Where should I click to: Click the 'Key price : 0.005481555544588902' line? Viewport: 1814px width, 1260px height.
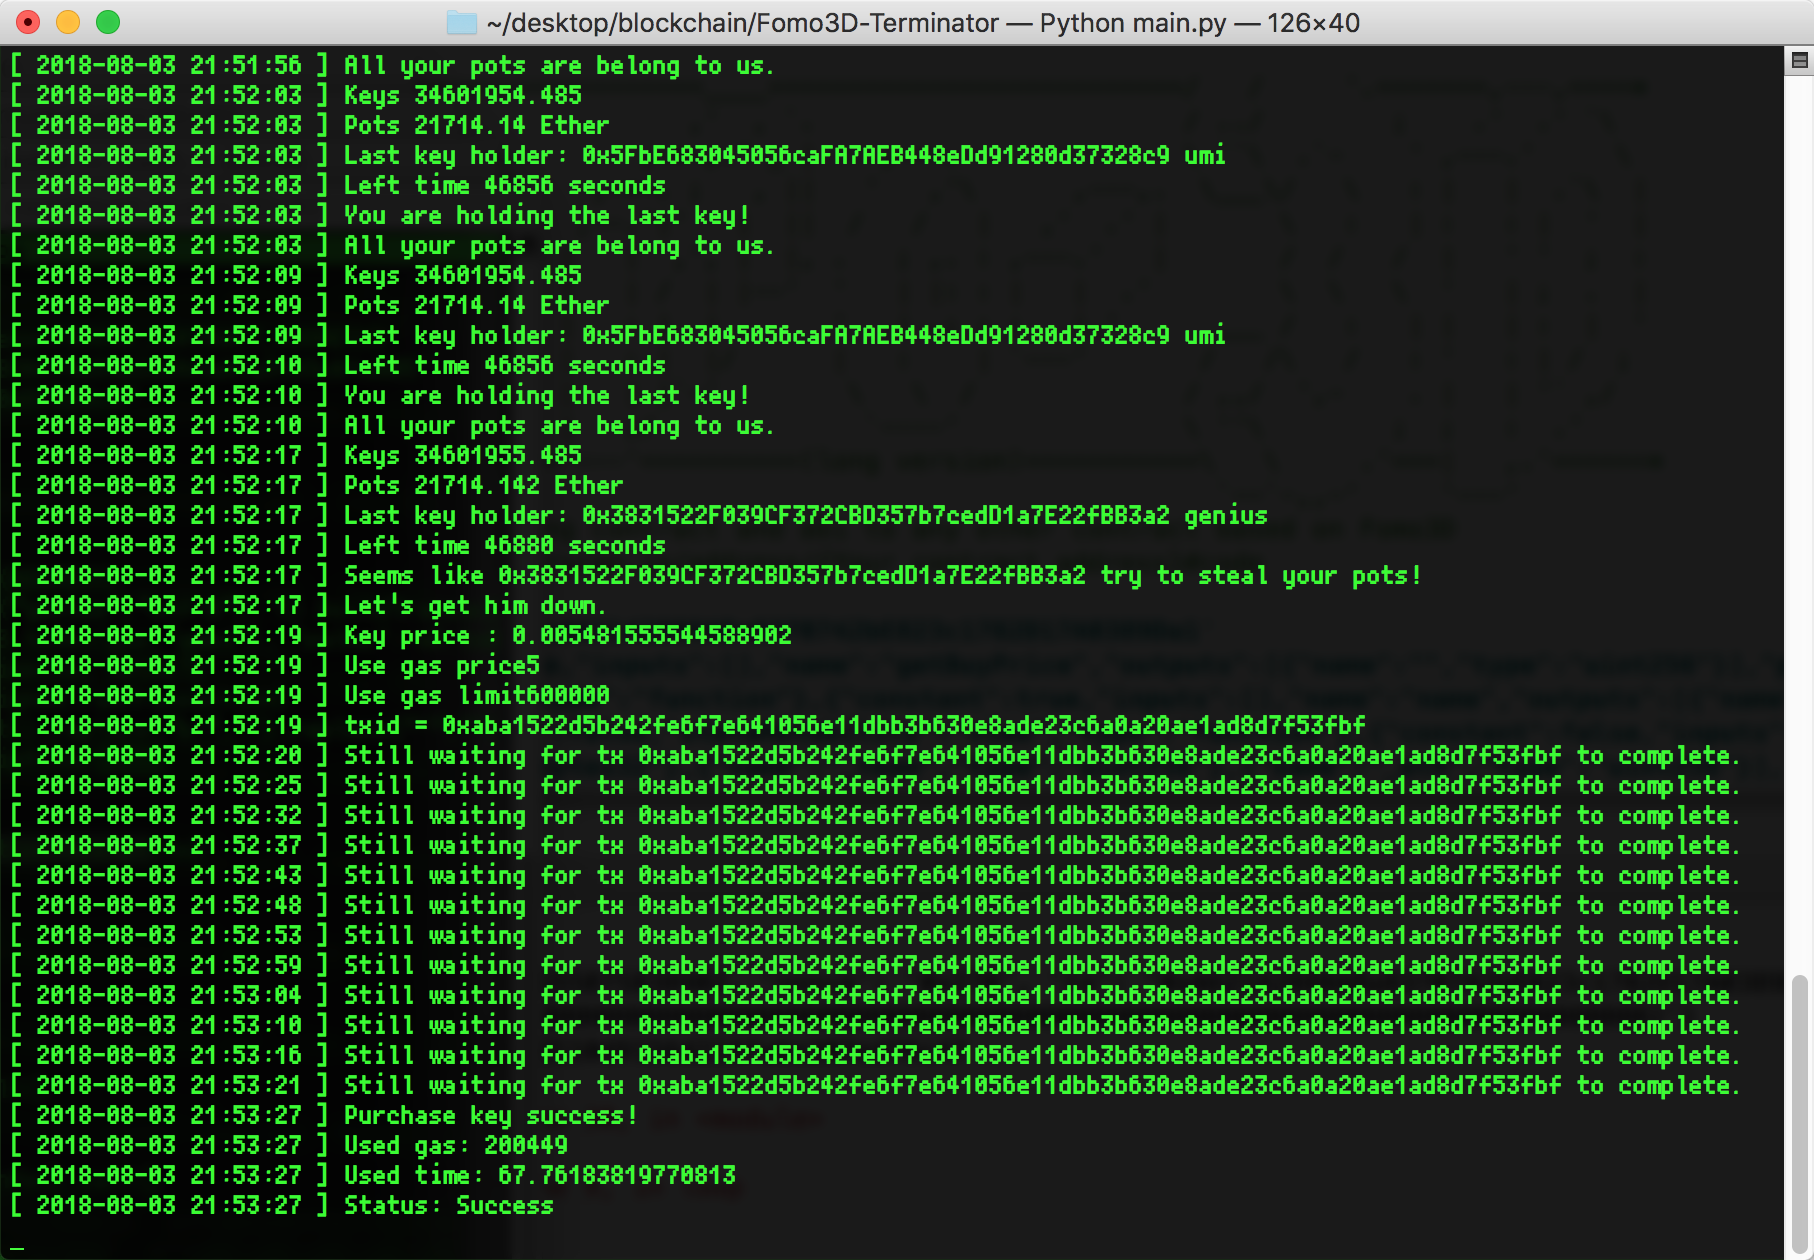pyautogui.click(x=401, y=635)
